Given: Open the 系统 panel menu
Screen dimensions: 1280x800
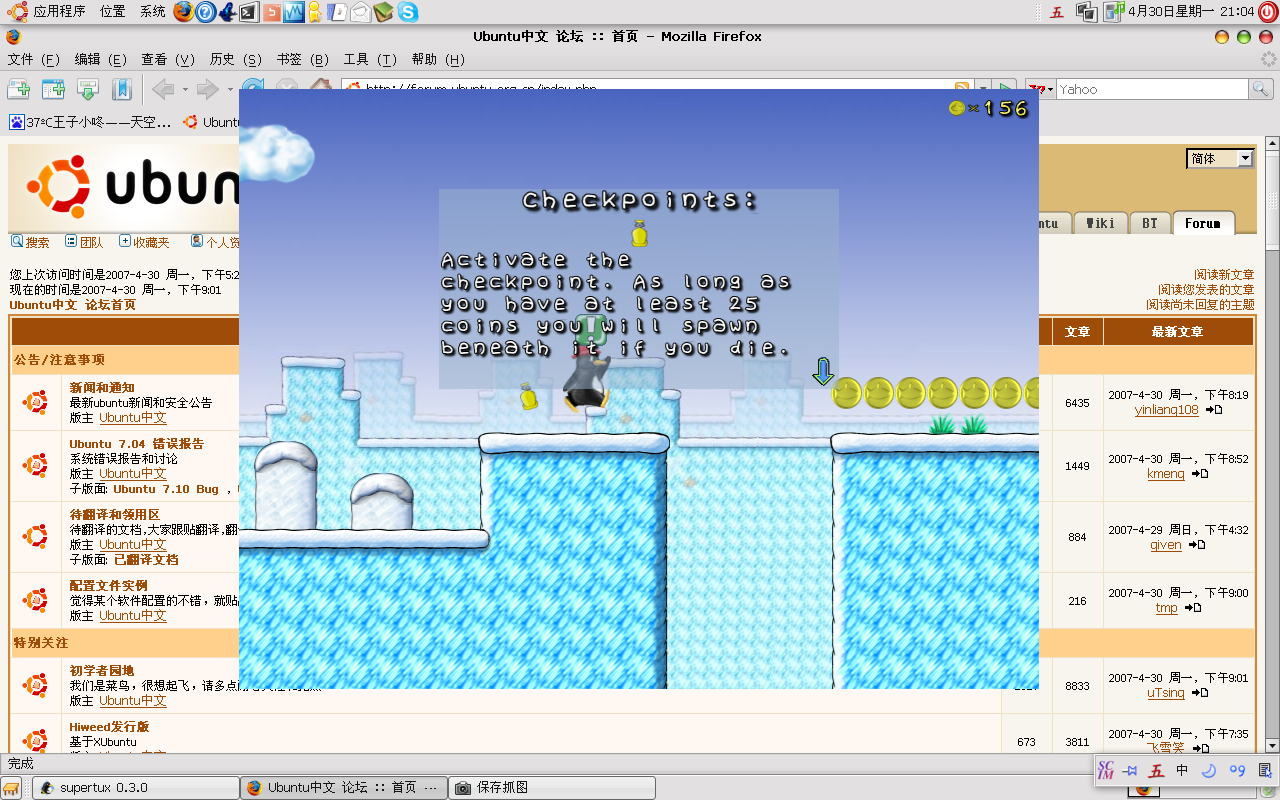Looking at the screenshot, I should pyautogui.click(x=153, y=12).
